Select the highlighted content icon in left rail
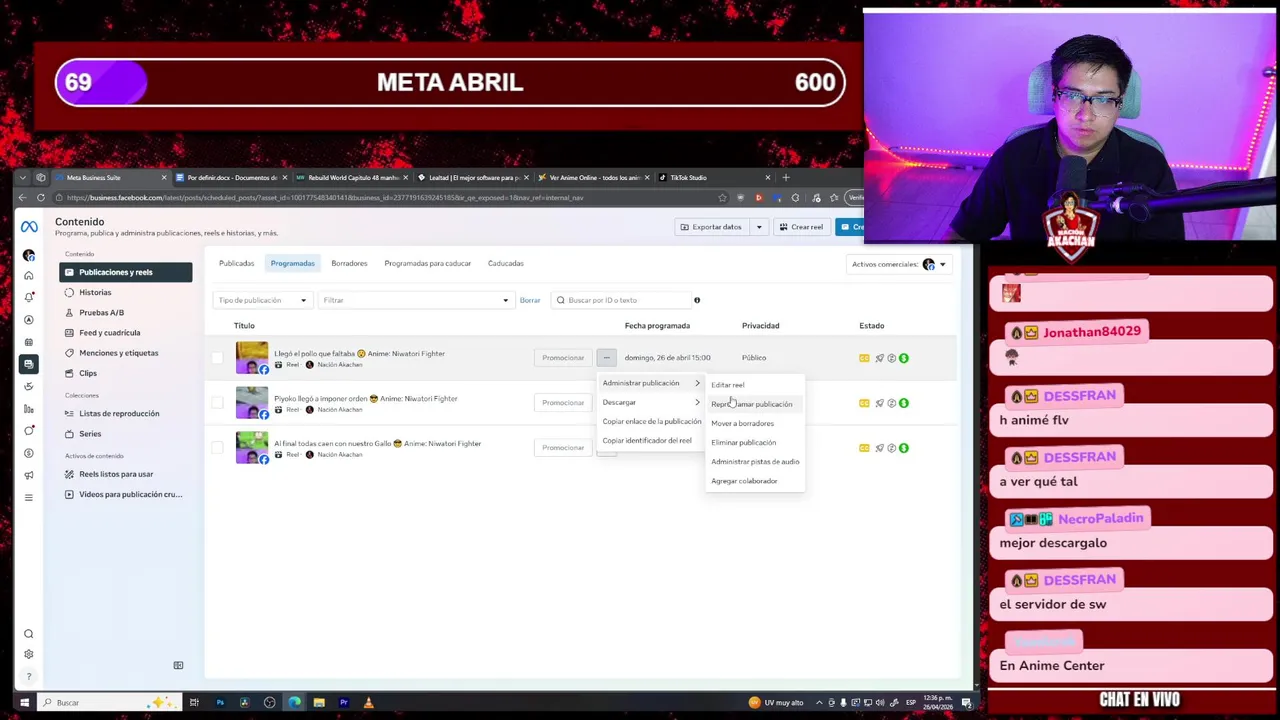The width and height of the screenshot is (1280, 720). (29, 364)
